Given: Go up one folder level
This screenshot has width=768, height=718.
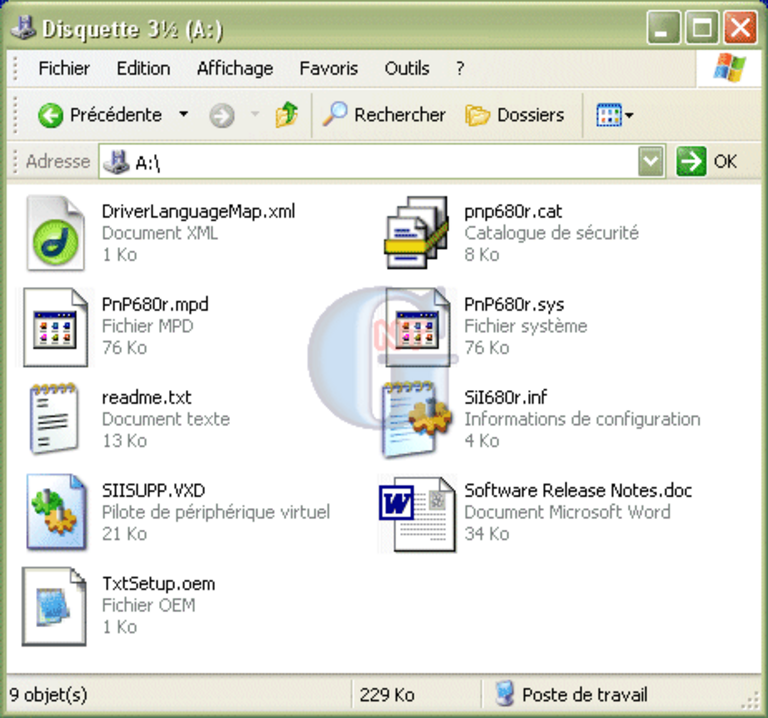Looking at the screenshot, I should [287, 115].
